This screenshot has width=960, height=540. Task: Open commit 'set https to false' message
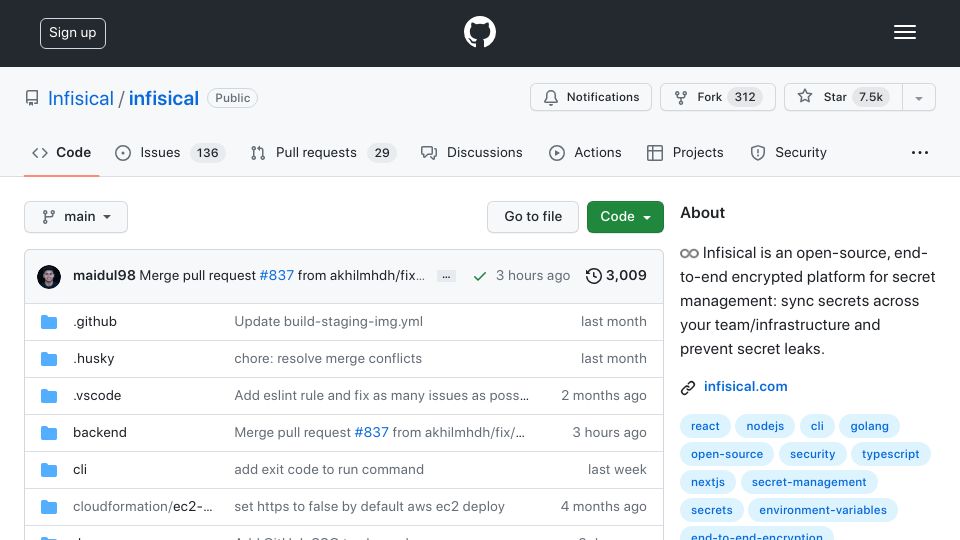(369, 506)
